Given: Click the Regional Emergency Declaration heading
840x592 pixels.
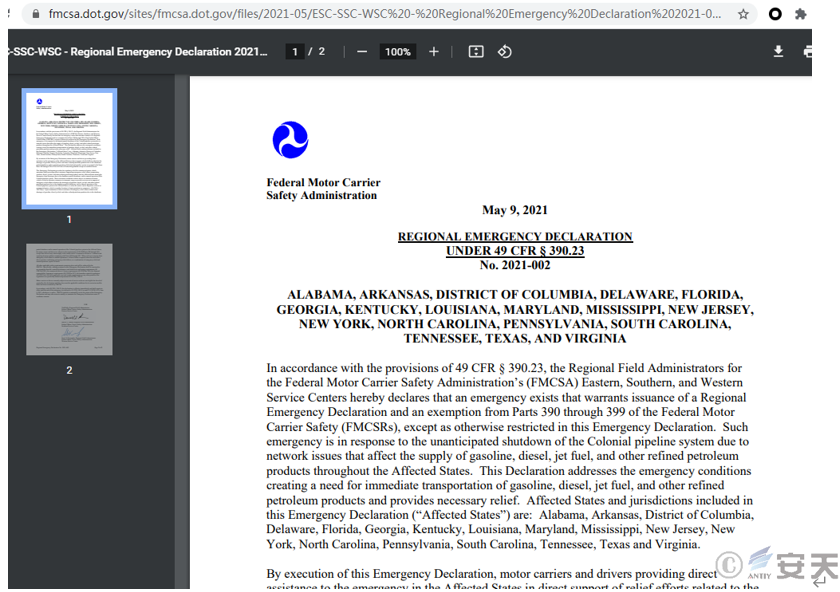Looking at the screenshot, I should (x=515, y=237).
